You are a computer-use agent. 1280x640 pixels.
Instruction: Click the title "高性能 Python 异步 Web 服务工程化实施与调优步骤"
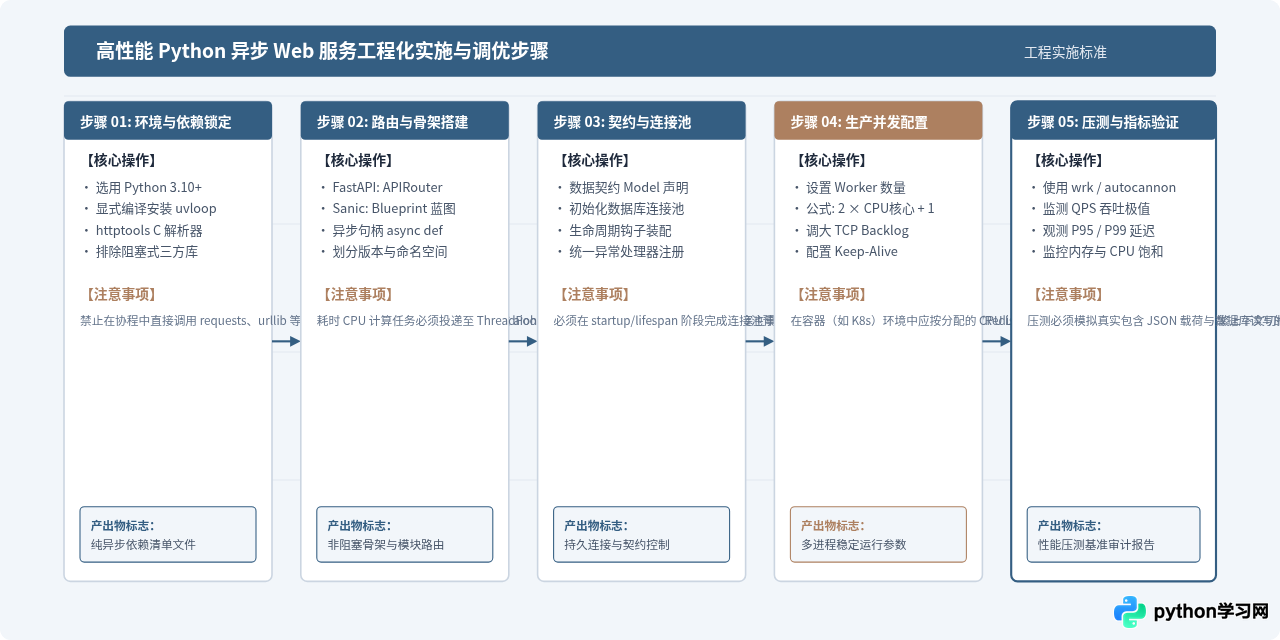coord(322,51)
